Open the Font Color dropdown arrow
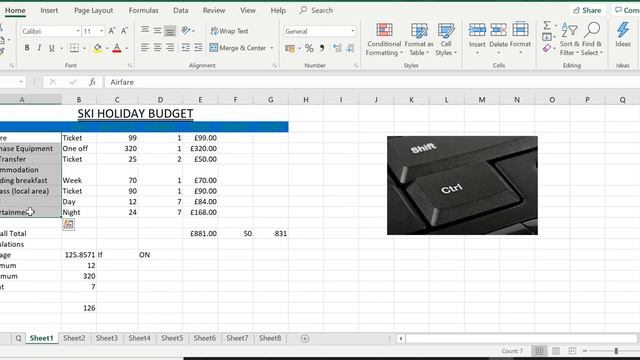 click(x=127, y=48)
